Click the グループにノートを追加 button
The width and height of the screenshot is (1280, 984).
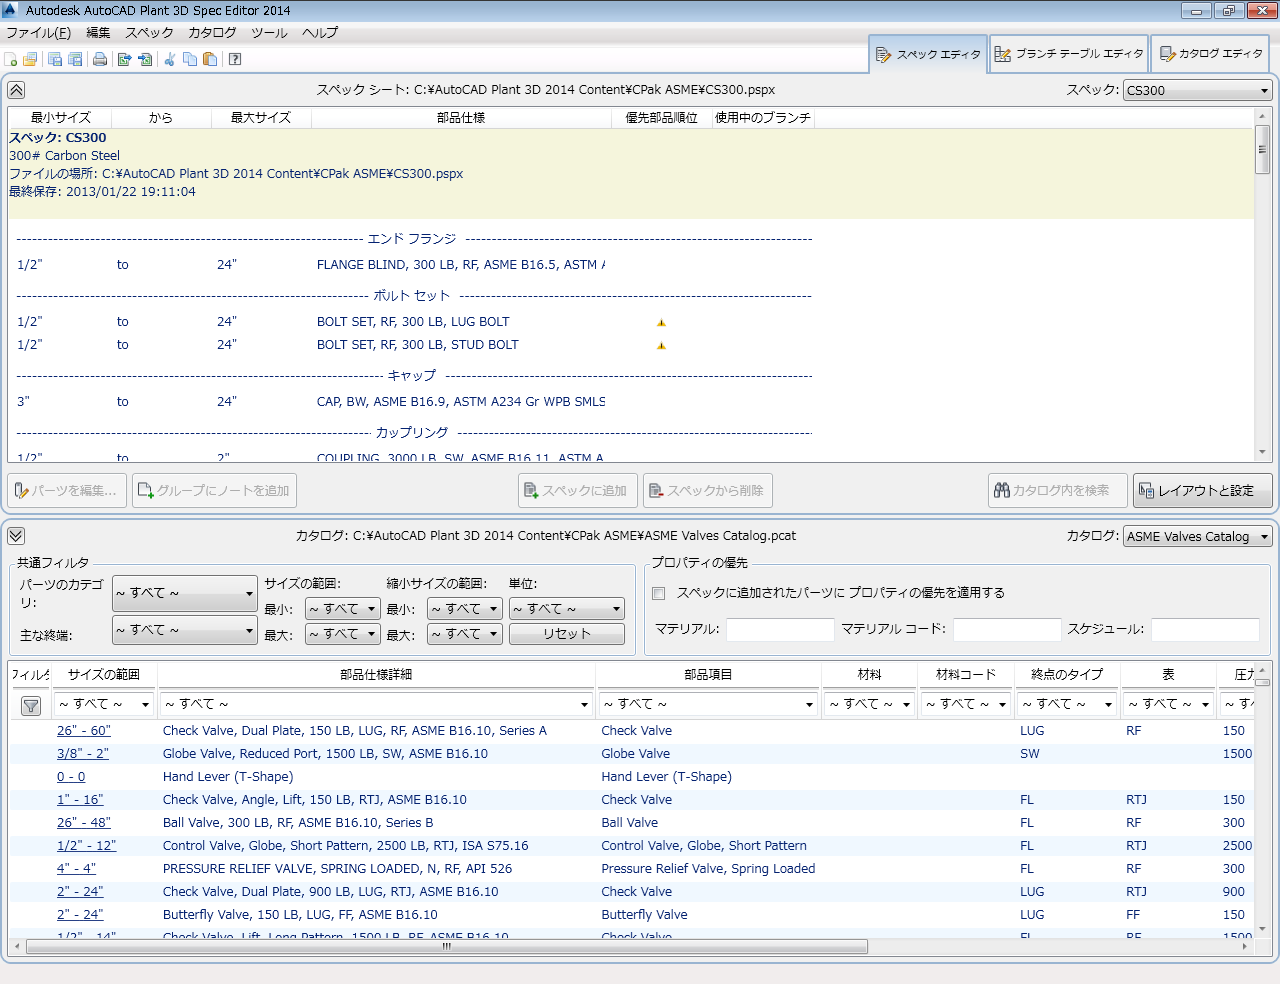214,491
